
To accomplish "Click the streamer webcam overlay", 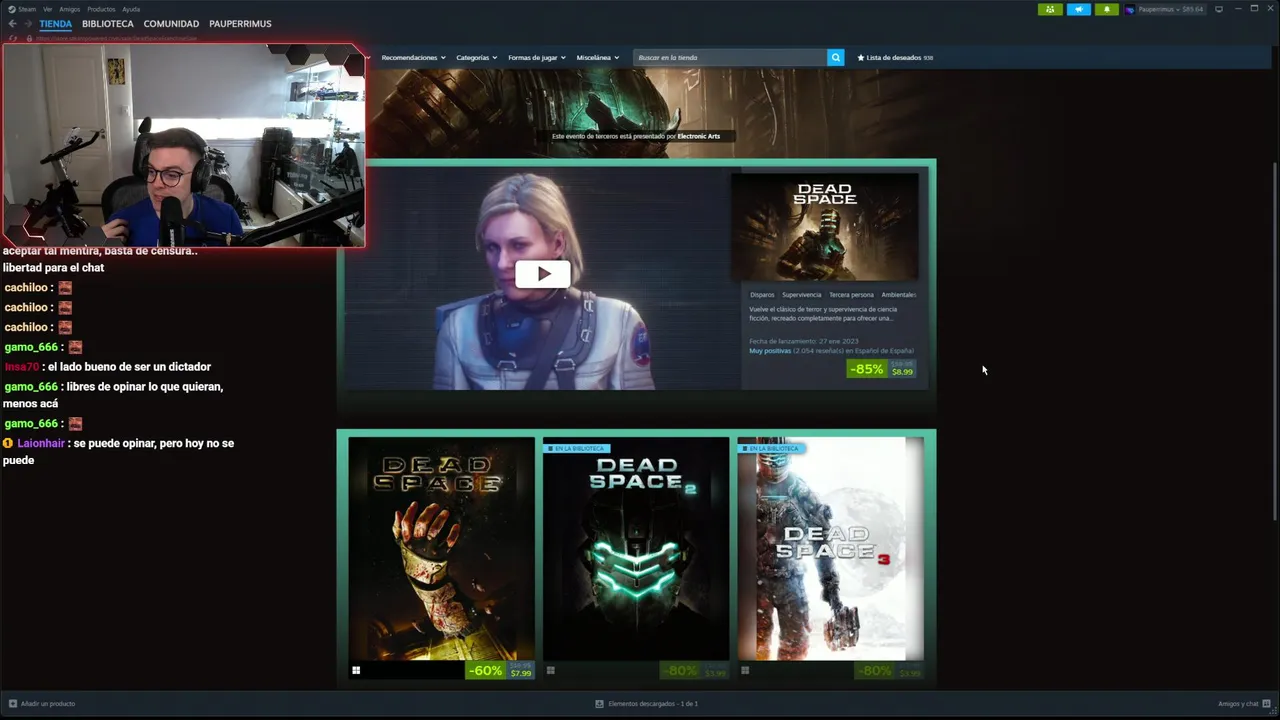I will point(184,145).
